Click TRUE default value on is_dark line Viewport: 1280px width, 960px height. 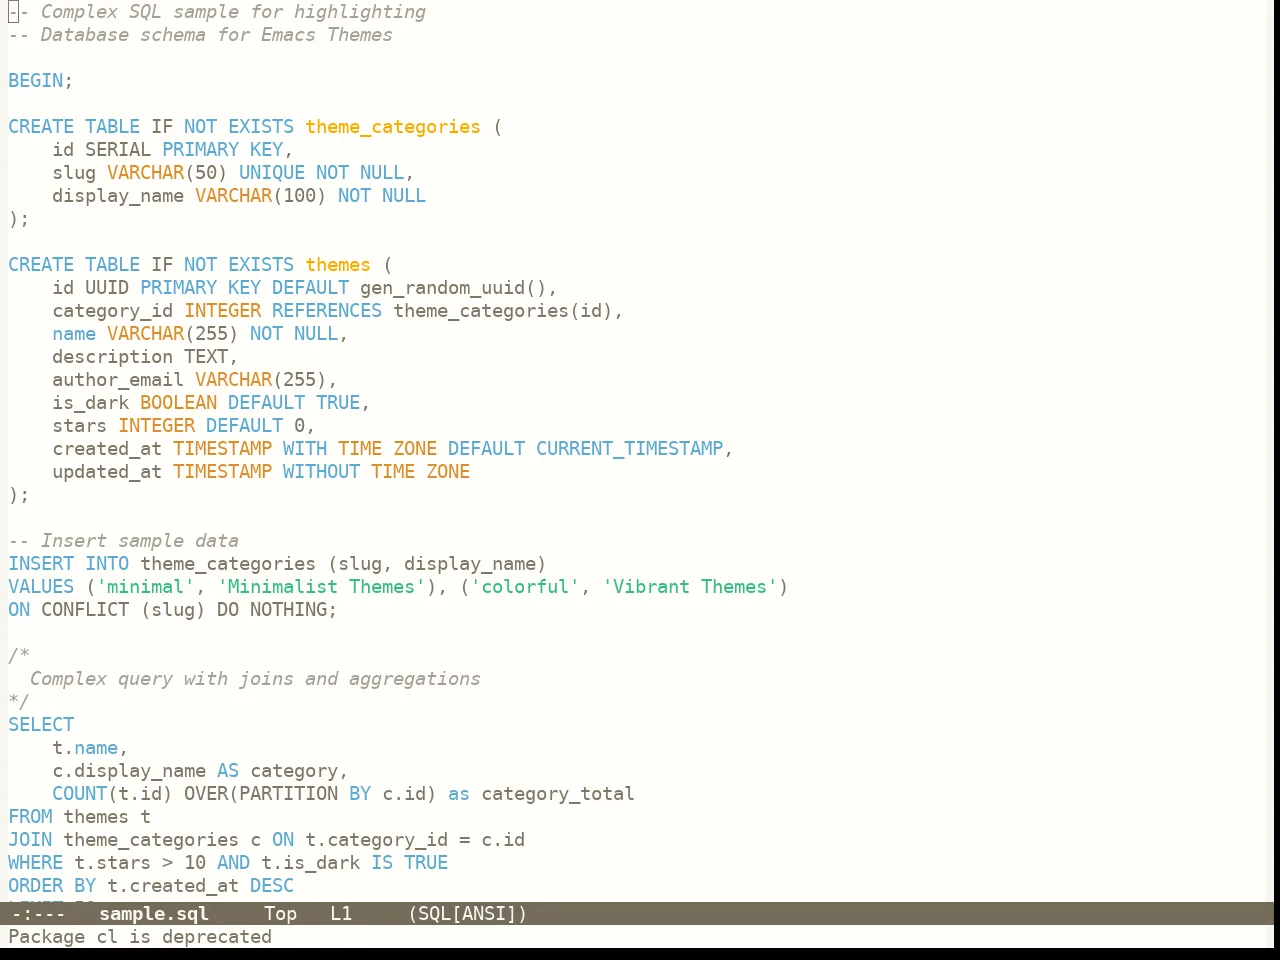pyautogui.click(x=338, y=403)
